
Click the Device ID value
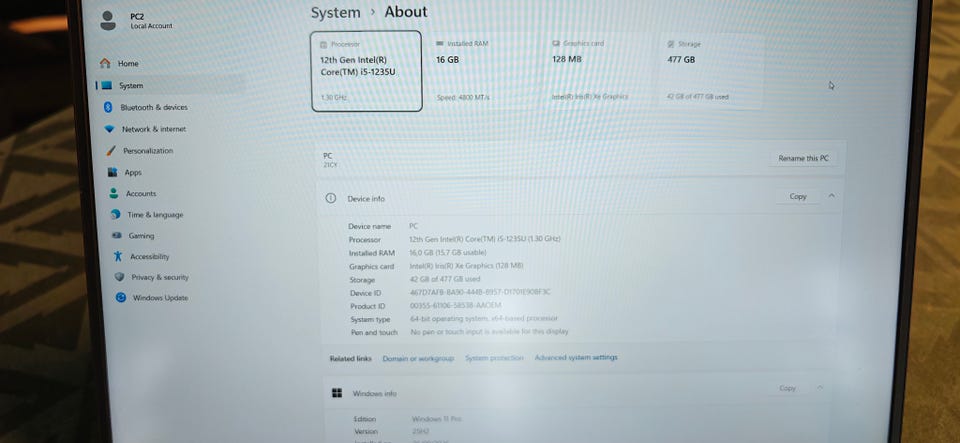tap(480, 292)
